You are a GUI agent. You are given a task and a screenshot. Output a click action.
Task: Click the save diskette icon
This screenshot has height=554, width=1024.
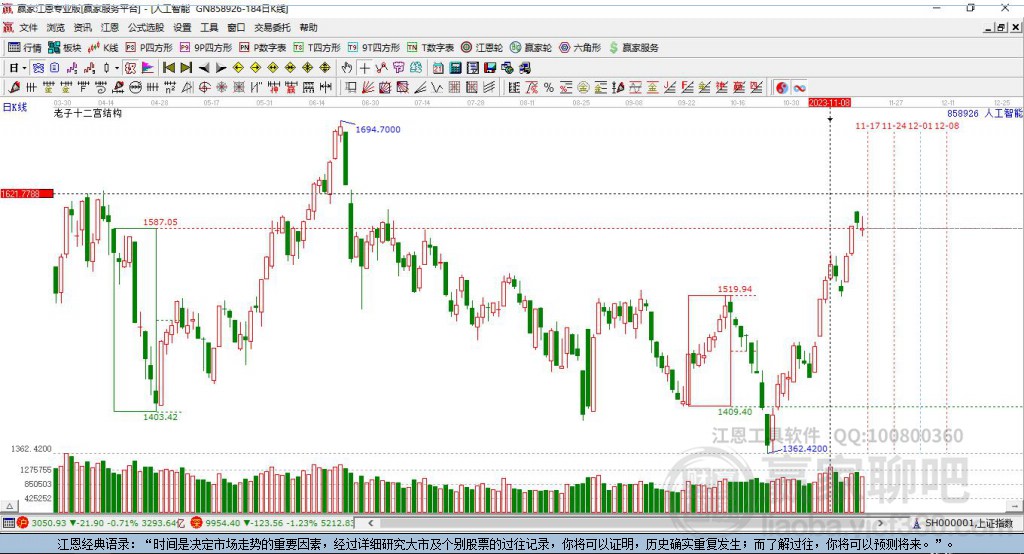[490, 68]
